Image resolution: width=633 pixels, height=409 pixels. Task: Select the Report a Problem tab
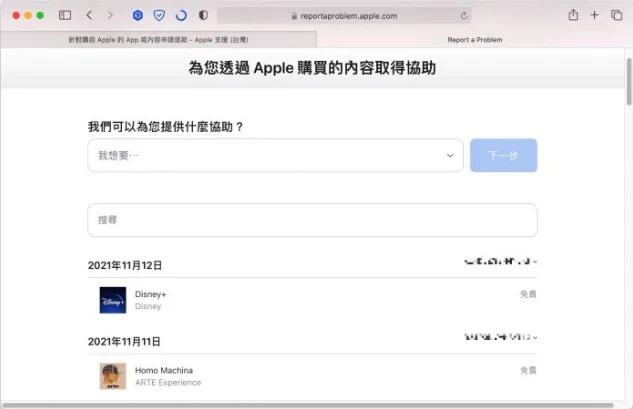[x=474, y=40]
